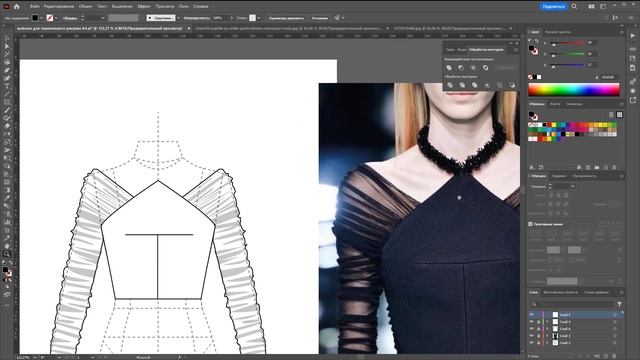Expand Слой 3 layer contents
The height and width of the screenshot is (360, 640).
(x=547, y=336)
